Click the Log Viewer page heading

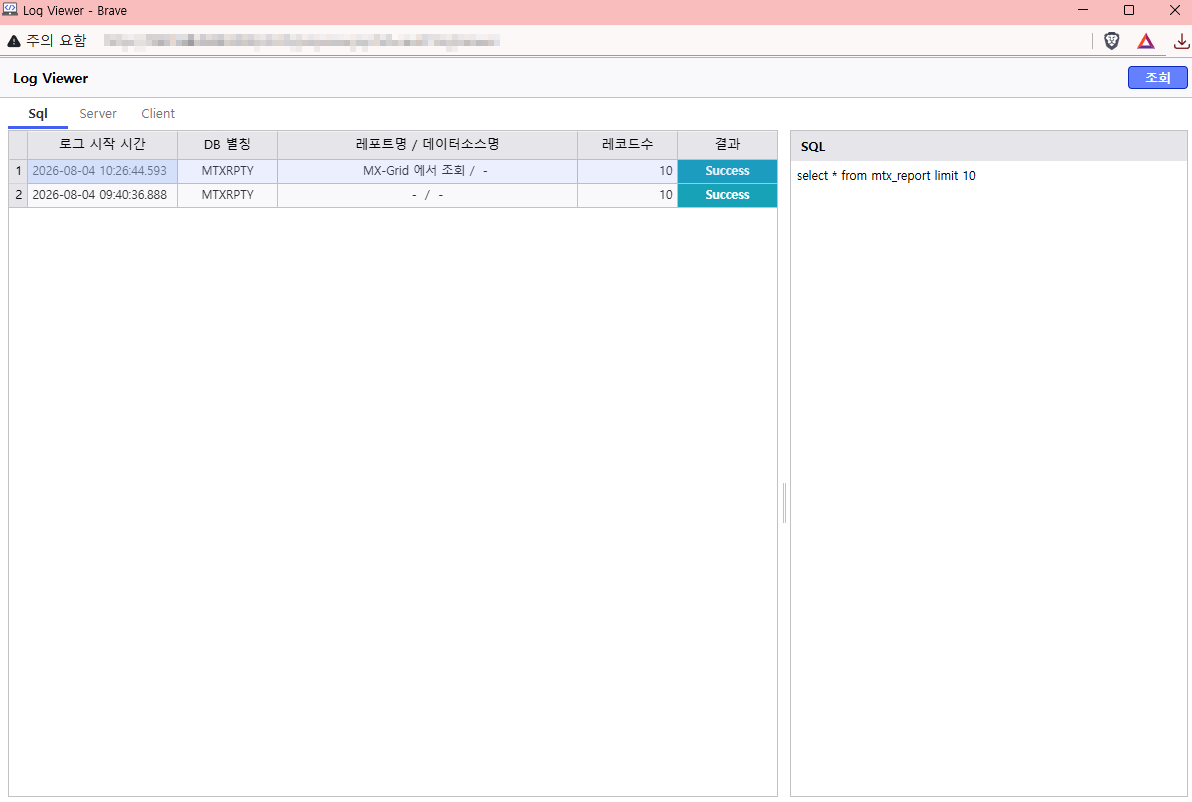[x=50, y=78]
